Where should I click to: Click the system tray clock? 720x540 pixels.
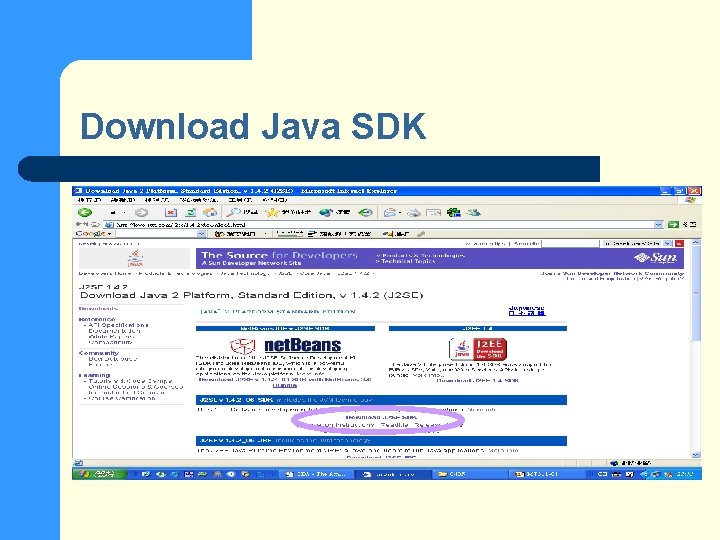tap(684, 474)
